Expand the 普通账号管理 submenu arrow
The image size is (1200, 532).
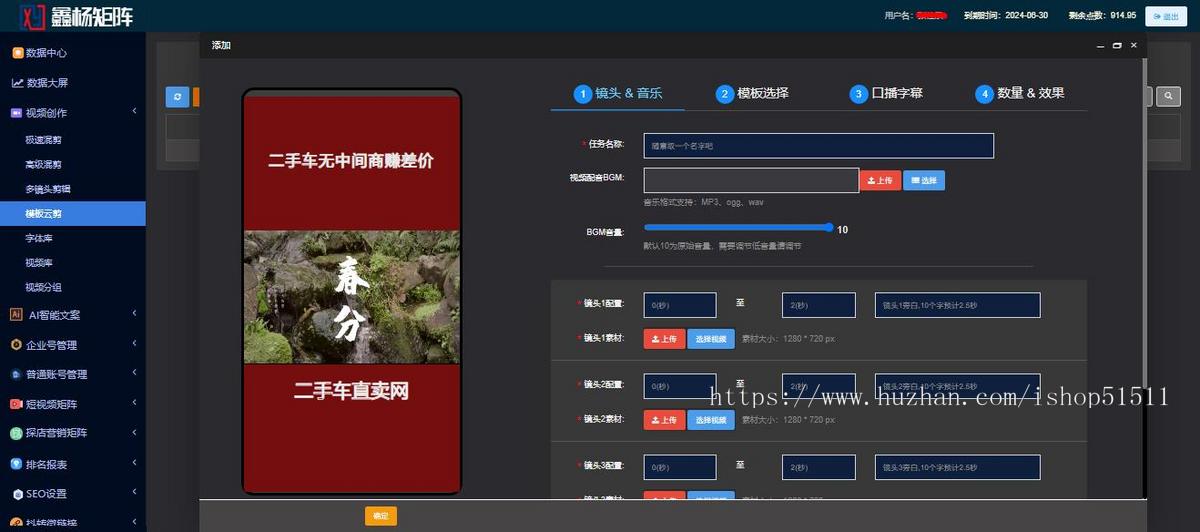(x=134, y=374)
